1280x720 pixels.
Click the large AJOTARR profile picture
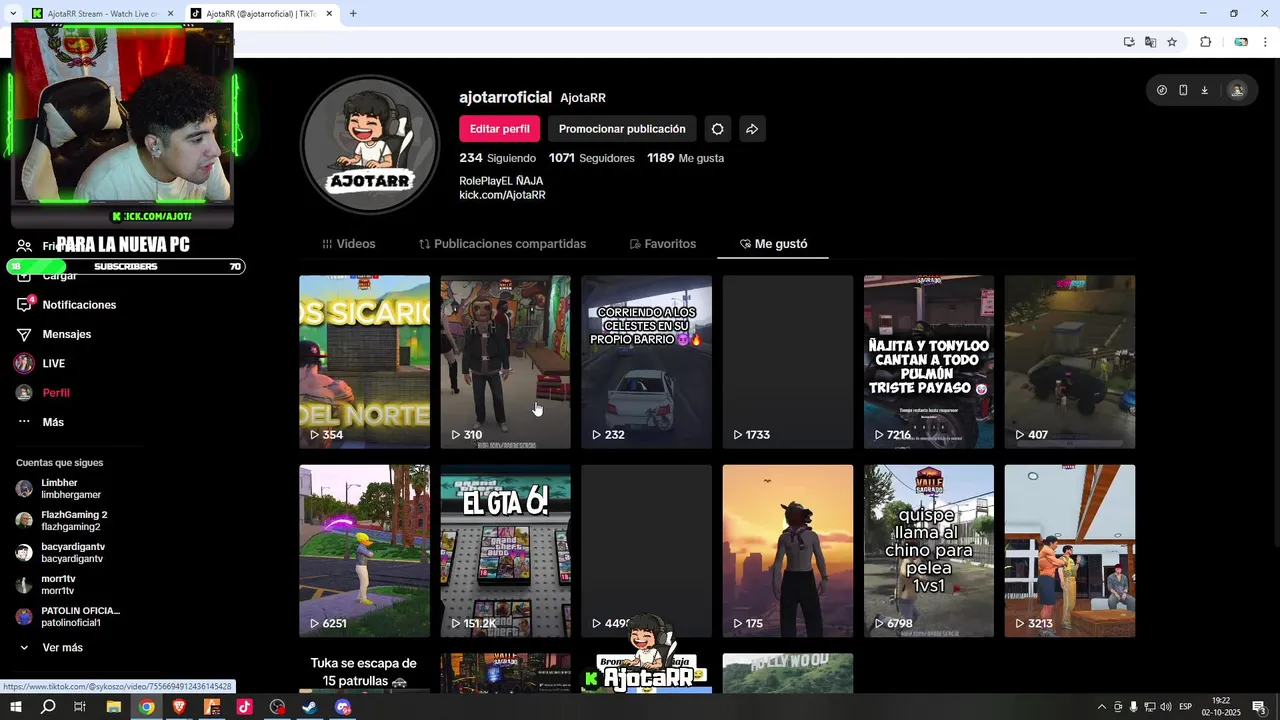[x=371, y=144]
